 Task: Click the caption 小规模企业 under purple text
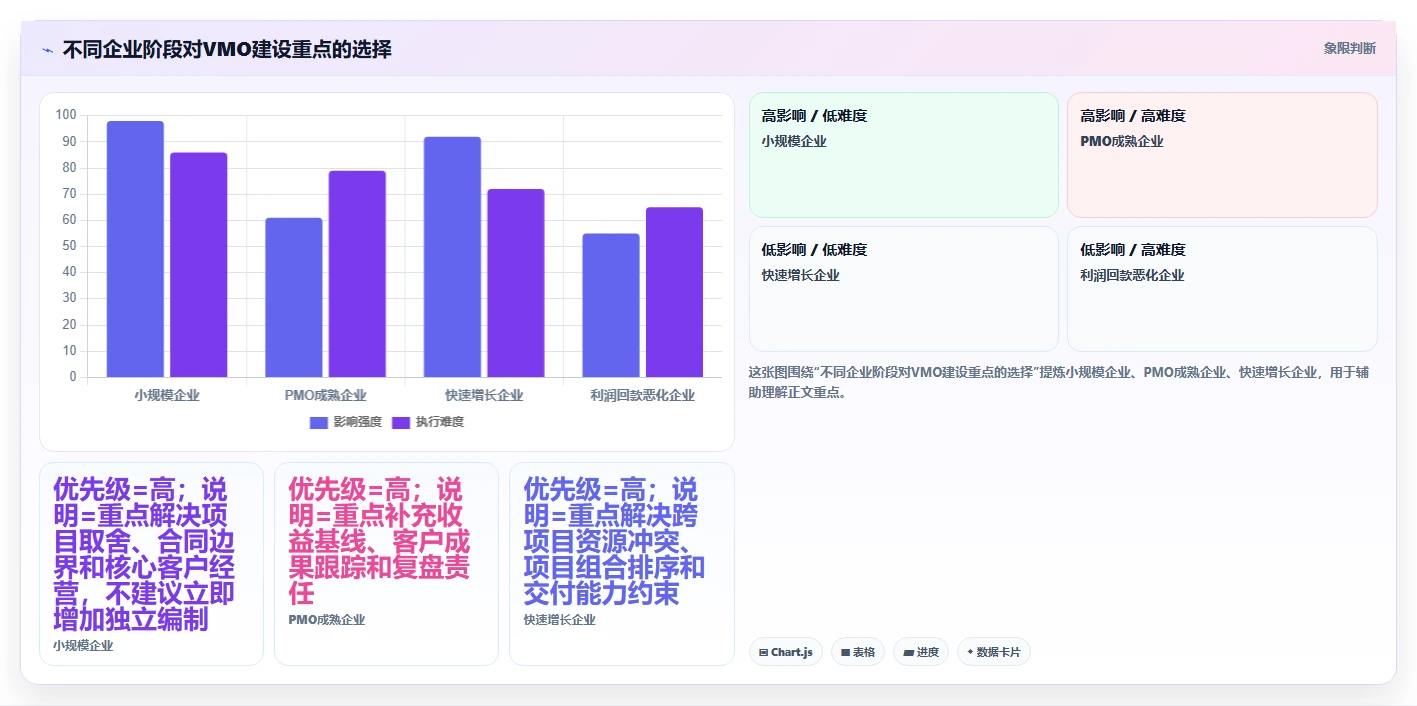pos(83,646)
